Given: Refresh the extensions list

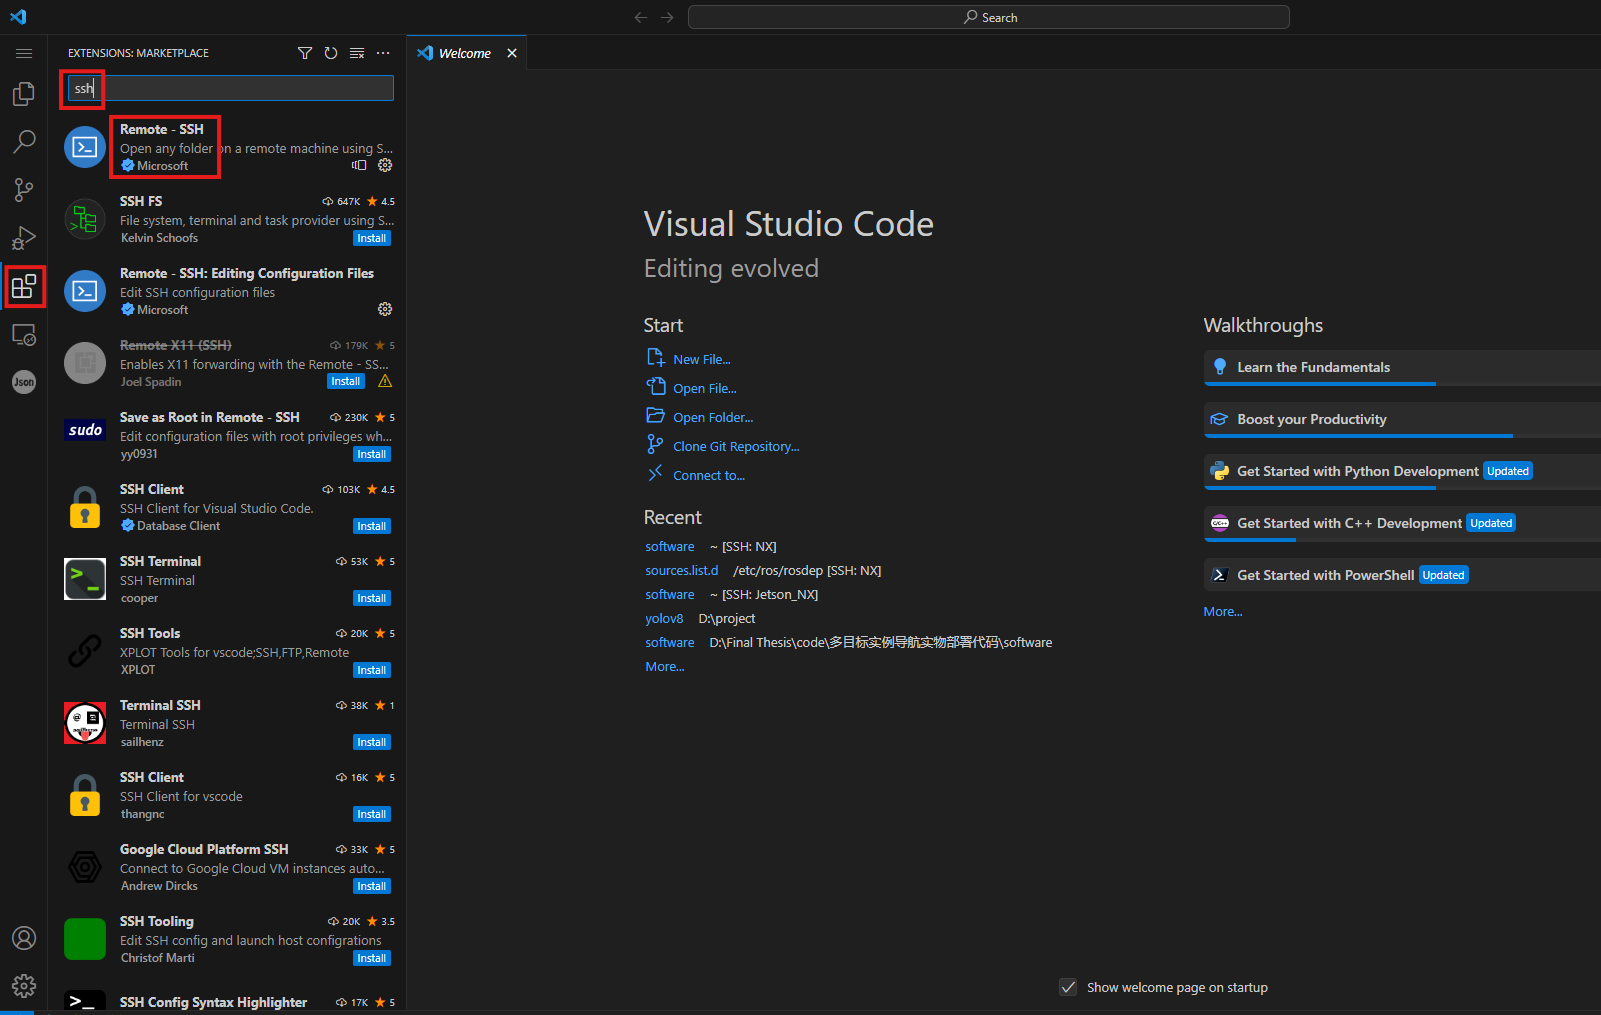Looking at the screenshot, I should 331,53.
